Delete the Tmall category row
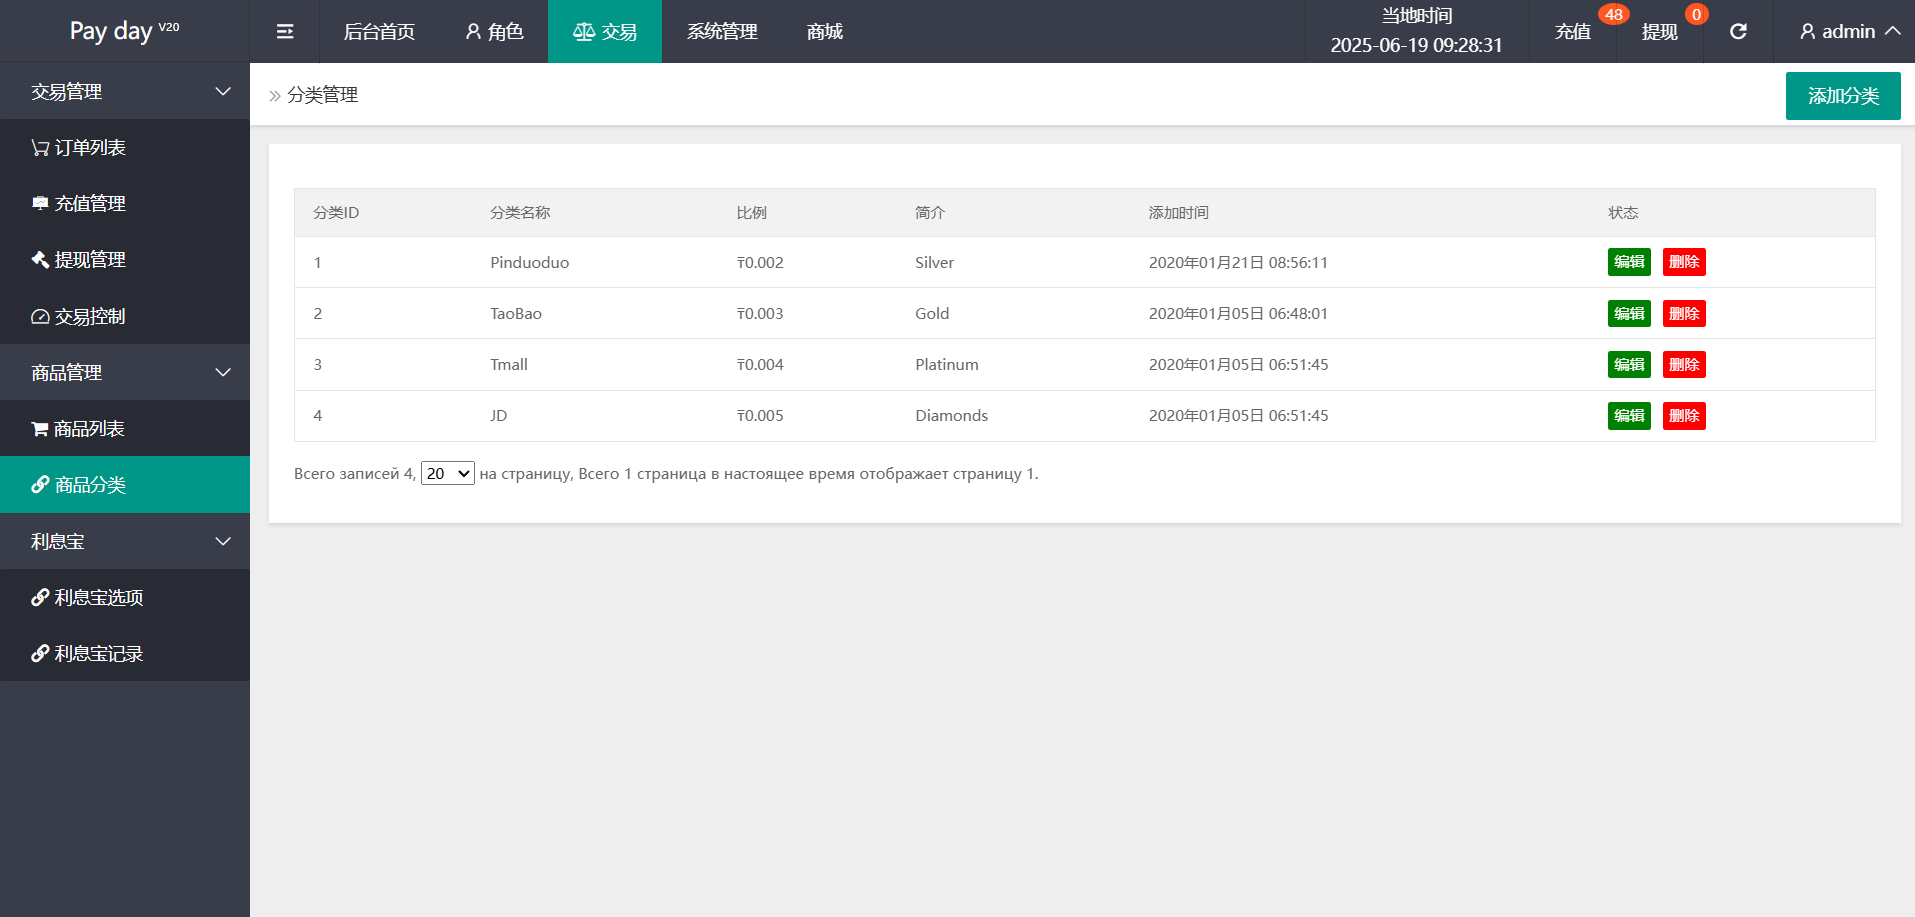Screen dimensions: 1915x917 (x=1684, y=364)
